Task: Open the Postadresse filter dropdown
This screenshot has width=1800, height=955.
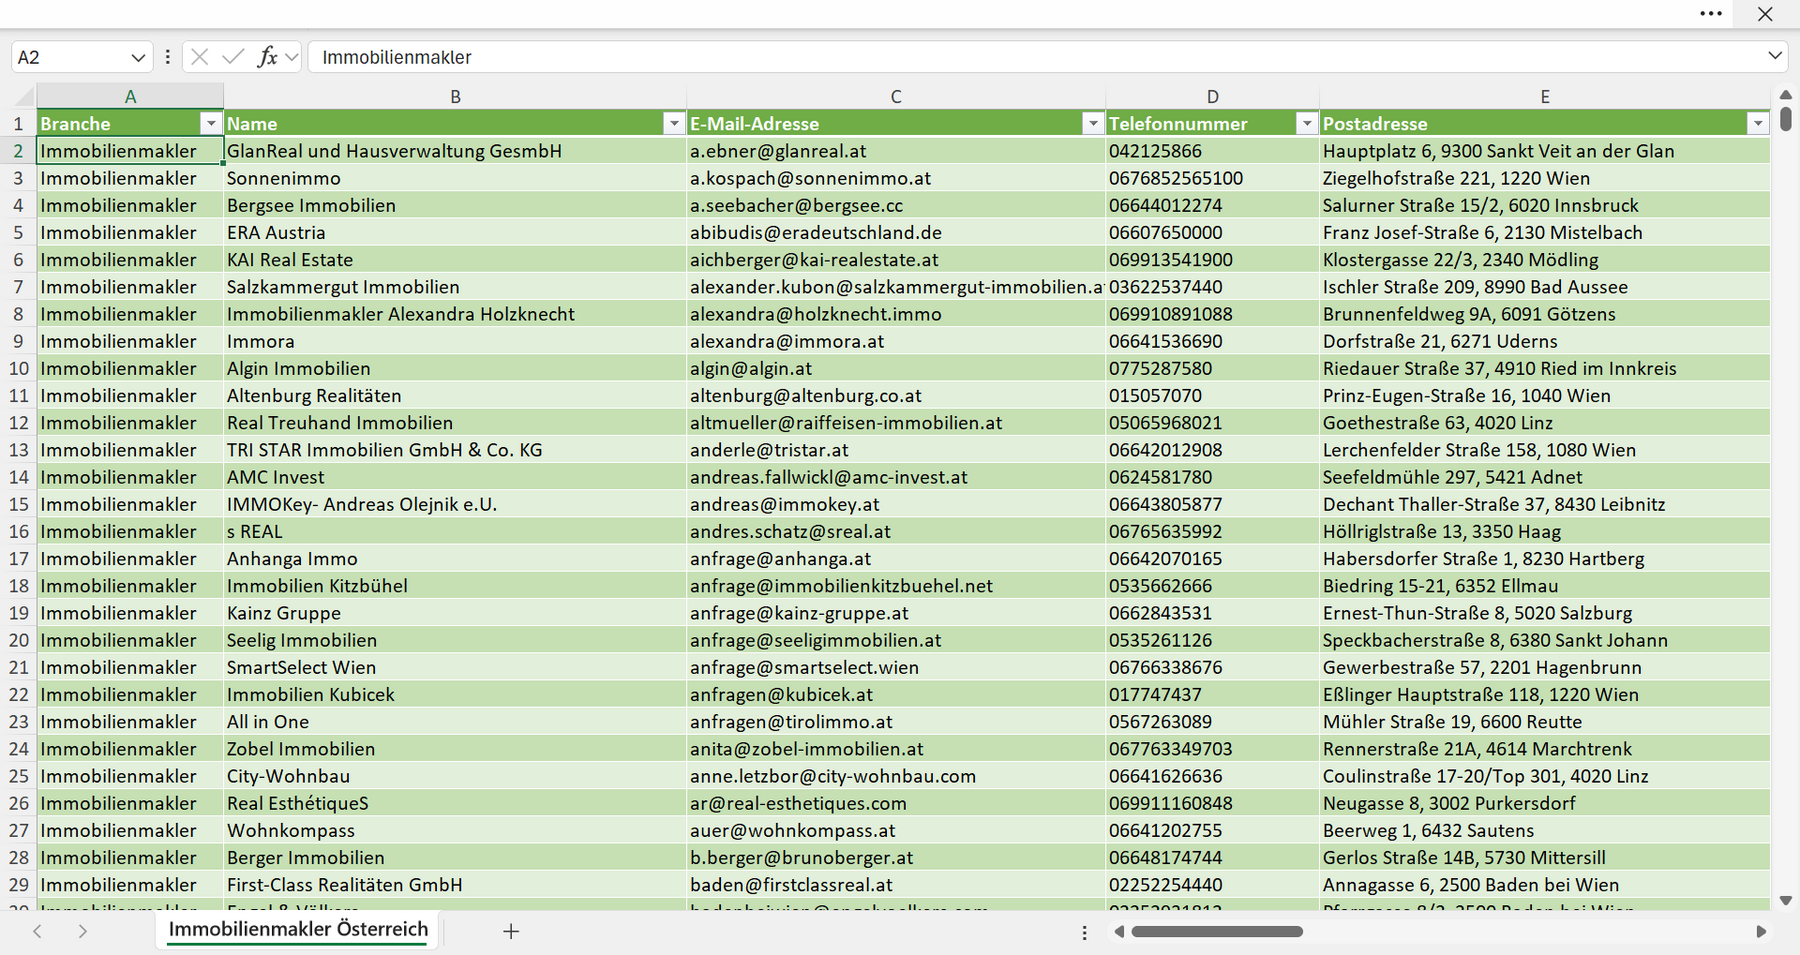Action: tap(1758, 124)
